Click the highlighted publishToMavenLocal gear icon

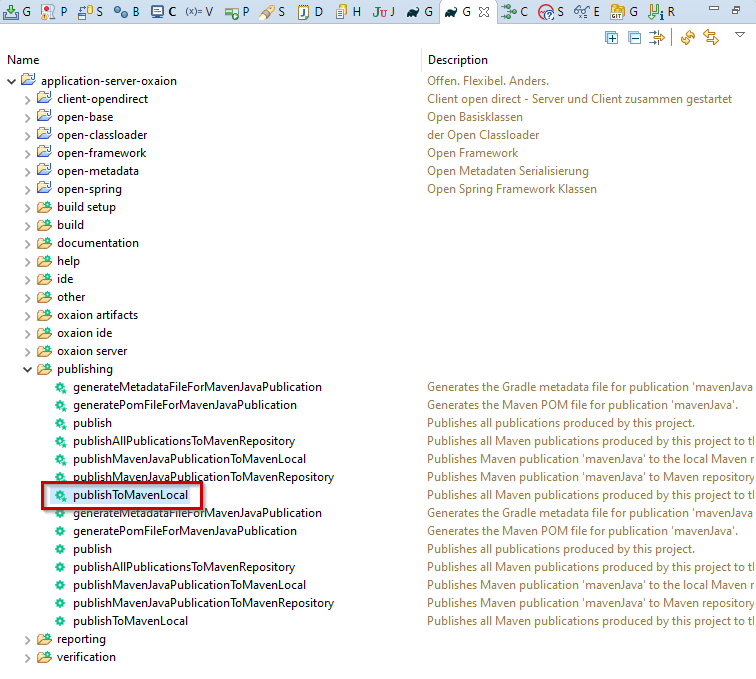[60, 495]
